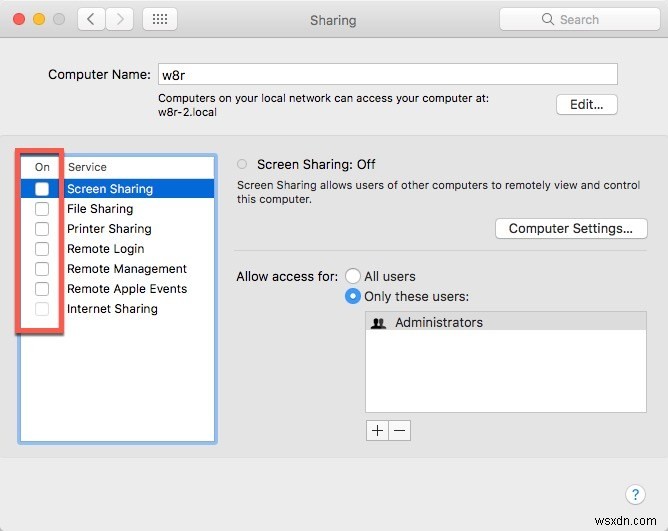Remove user with the minus button
Image resolution: width=668 pixels, height=531 pixels.
399,430
